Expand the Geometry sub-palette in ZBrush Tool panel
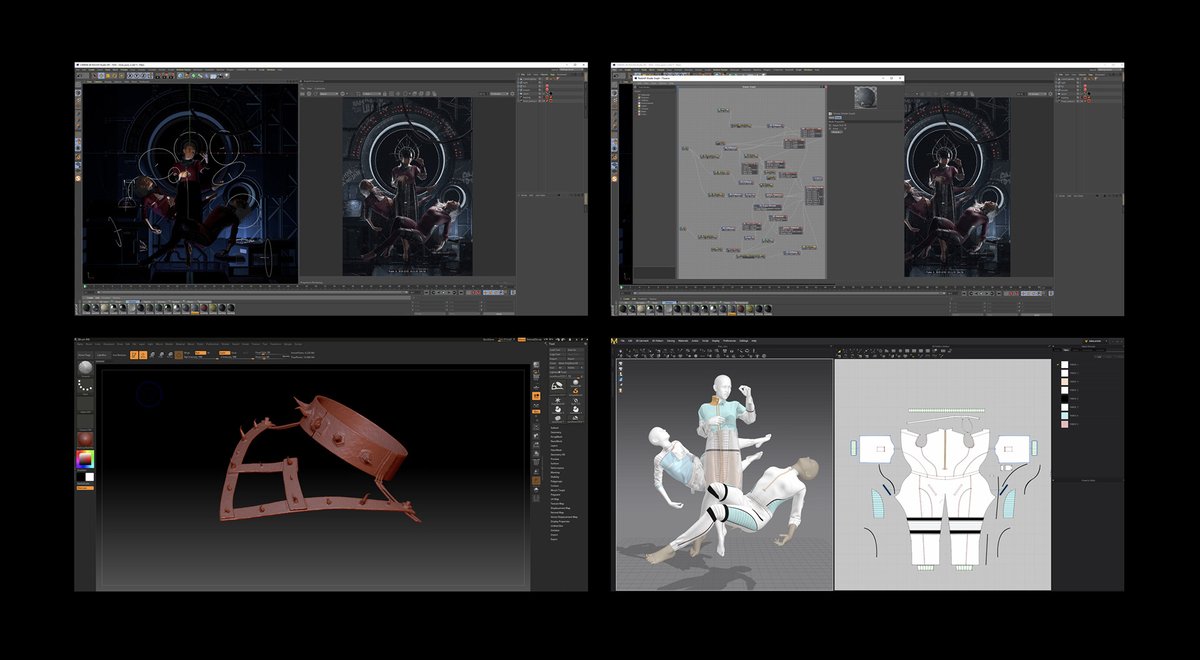 pos(556,433)
